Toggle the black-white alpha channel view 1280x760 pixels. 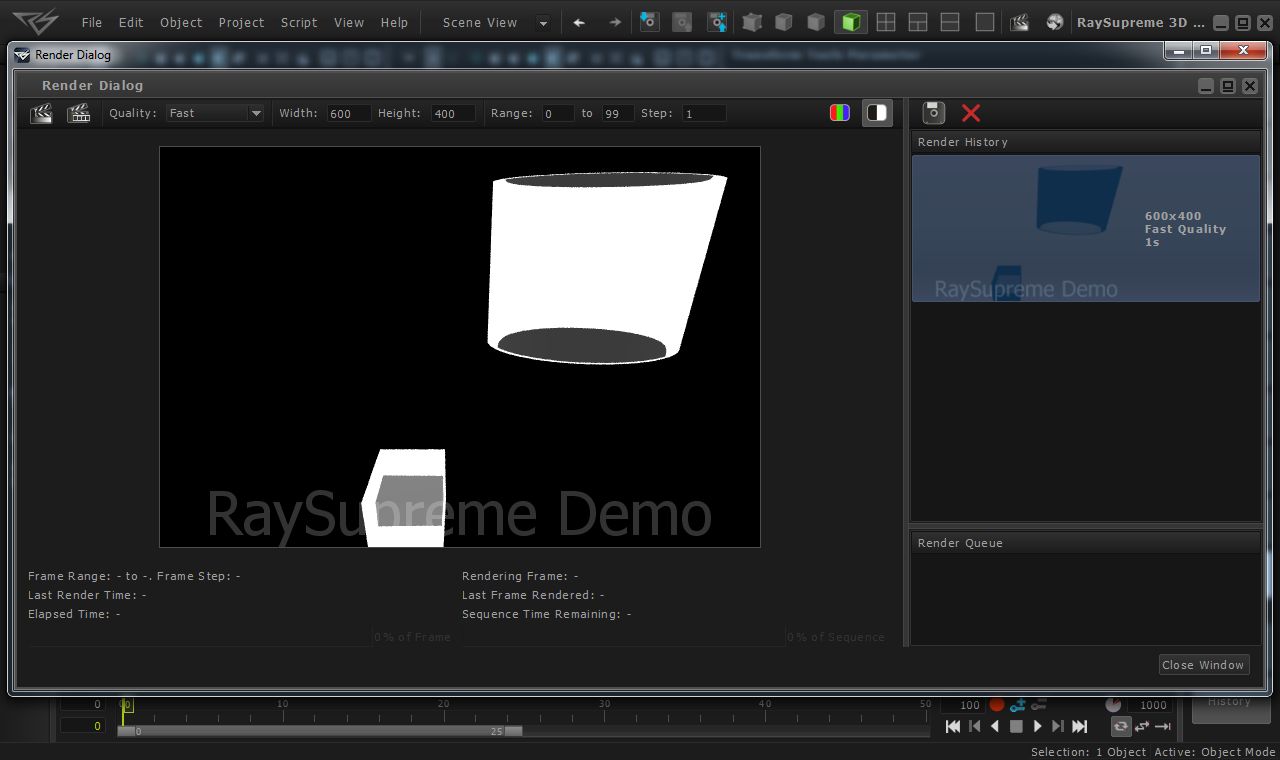877,113
